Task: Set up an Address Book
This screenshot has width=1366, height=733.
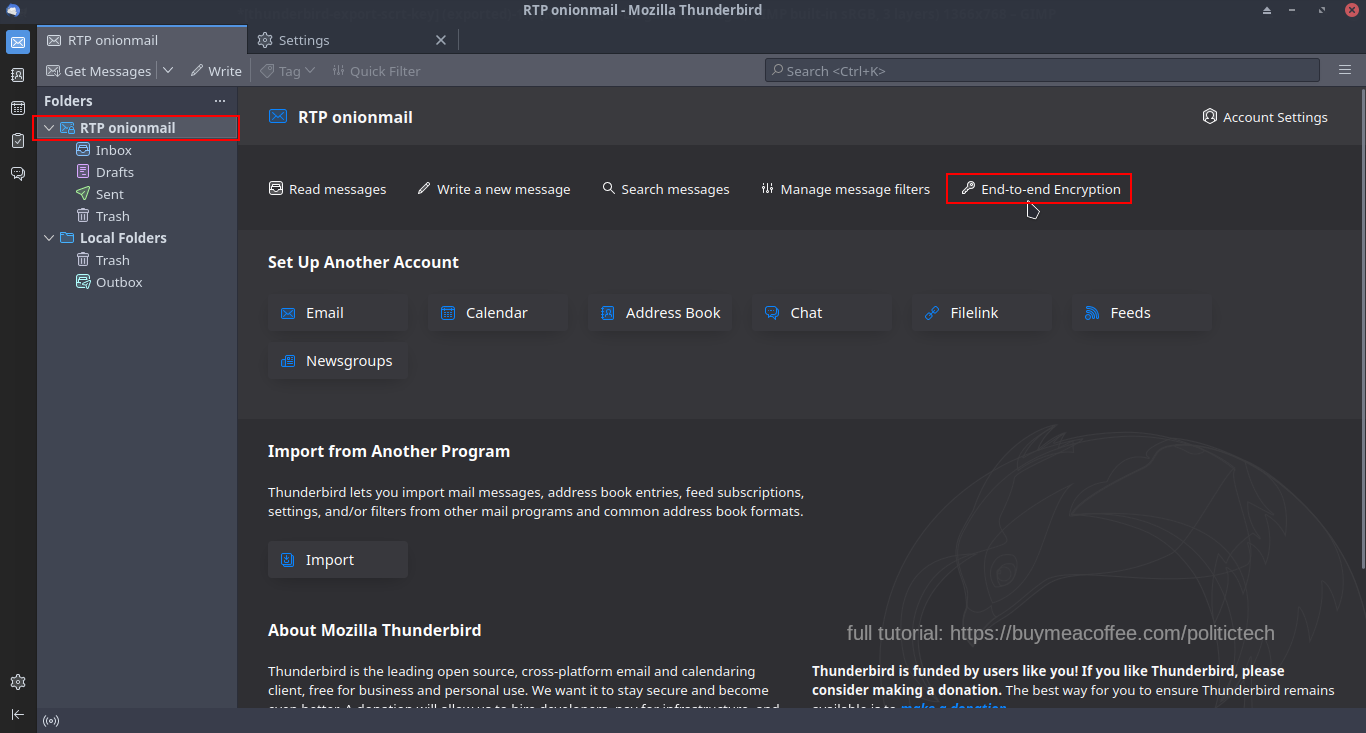Action: [x=660, y=313]
